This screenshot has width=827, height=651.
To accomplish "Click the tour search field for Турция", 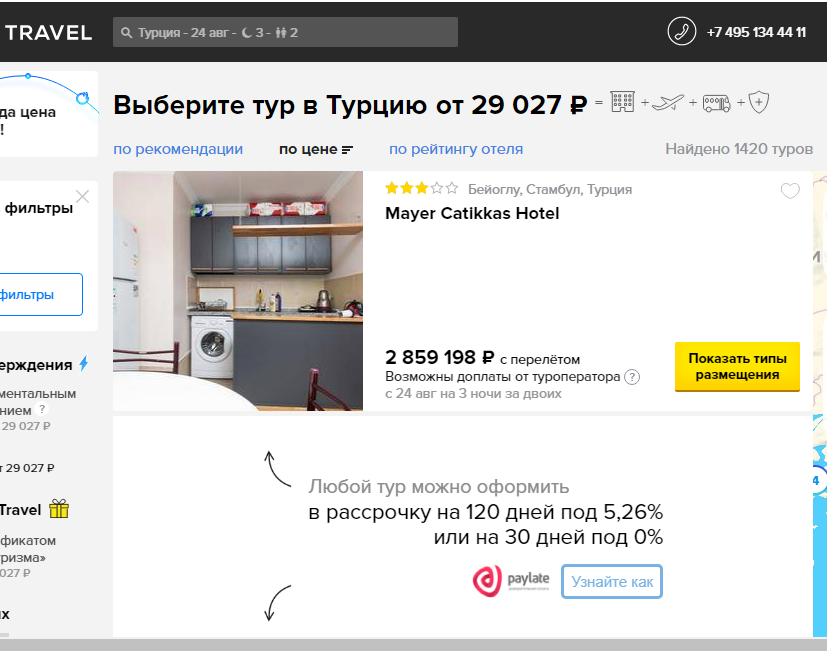I will (285, 32).
